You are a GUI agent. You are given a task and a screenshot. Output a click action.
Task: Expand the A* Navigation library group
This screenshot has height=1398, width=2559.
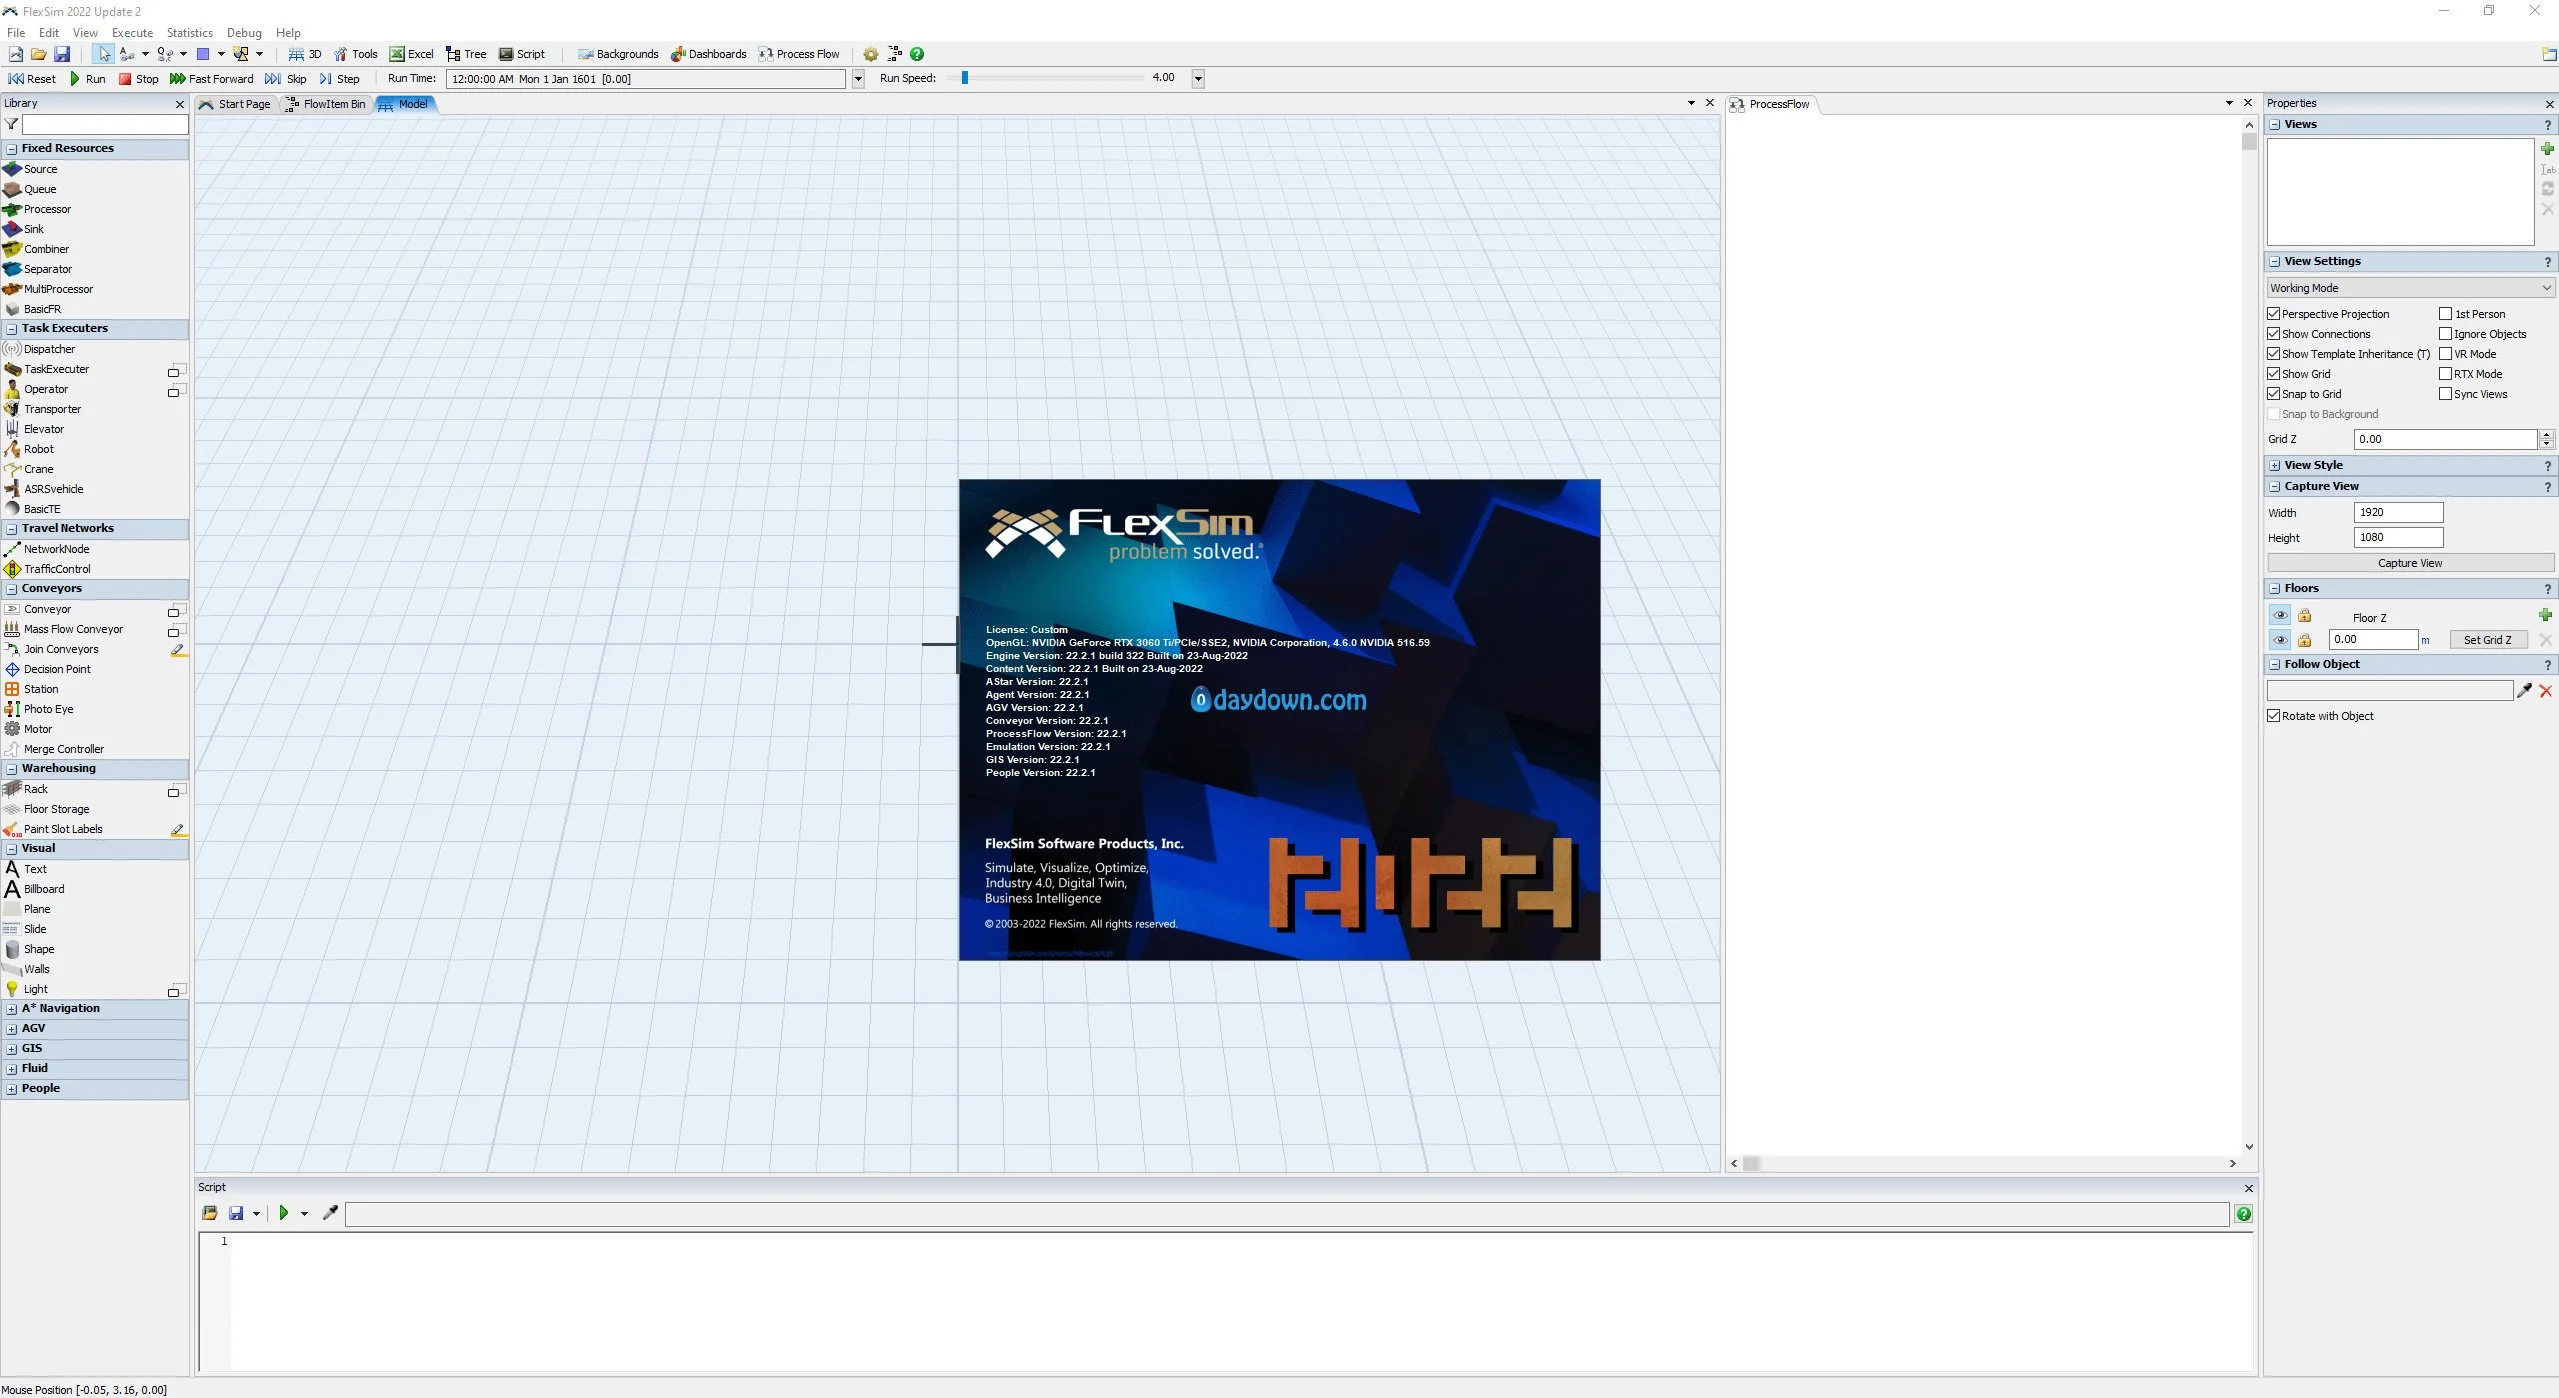[12, 1009]
